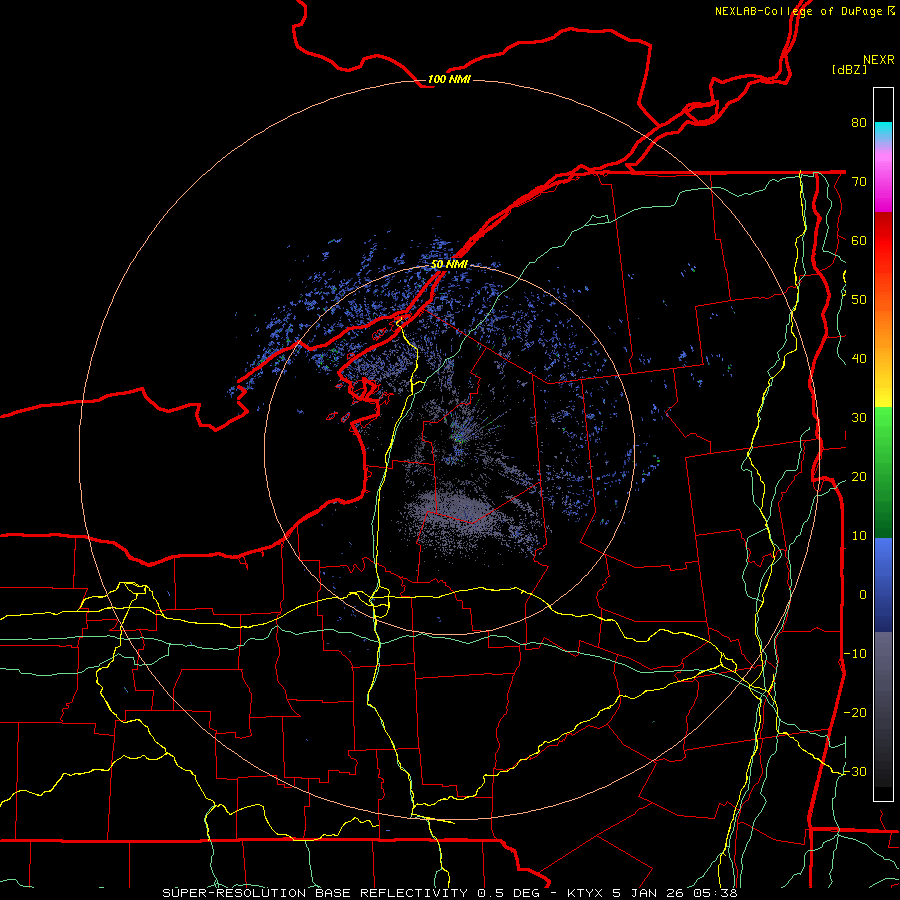Click the 60 dBZ scale value
The height and width of the screenshot is (900, 900).
tap(859, 240)
